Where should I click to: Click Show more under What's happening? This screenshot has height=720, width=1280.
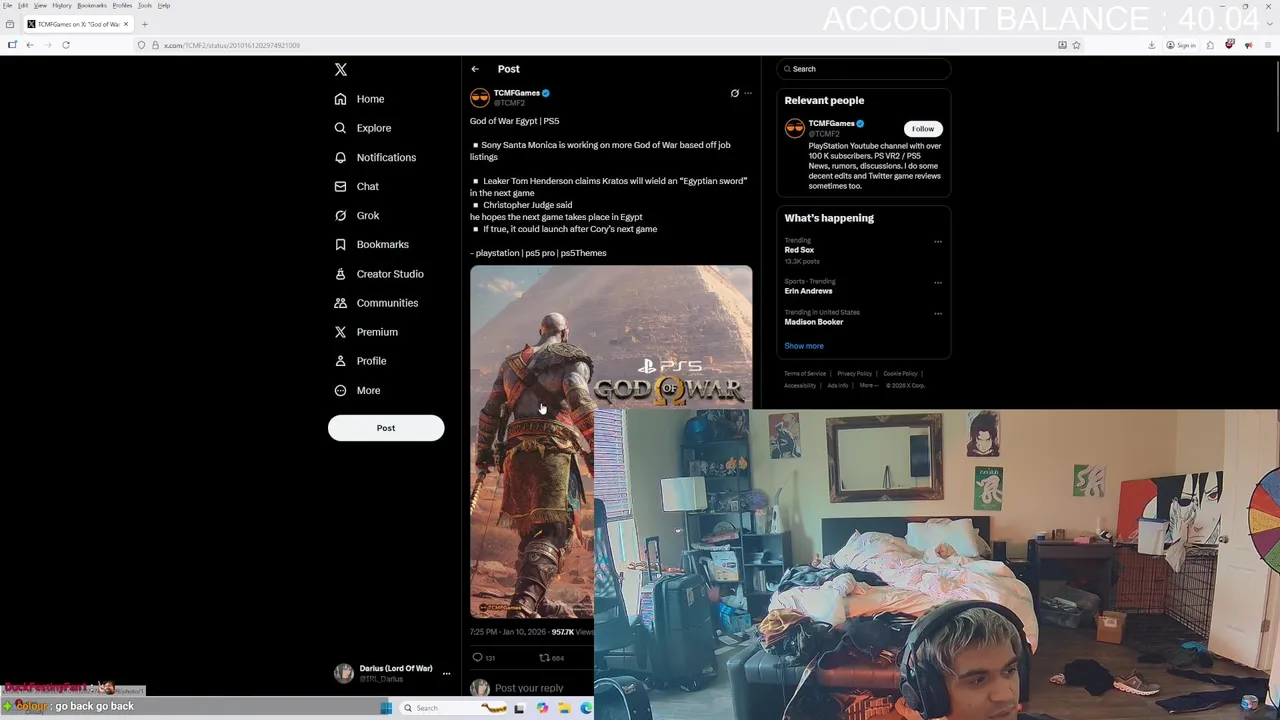pos(804,346)
